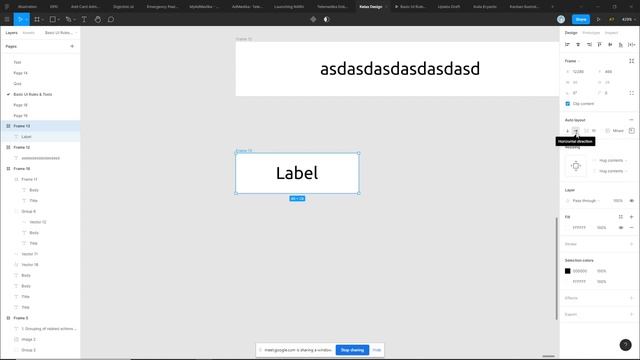Click the user avatar in toolbar
The height and width of the screenshot is (360, 640).
561,19
